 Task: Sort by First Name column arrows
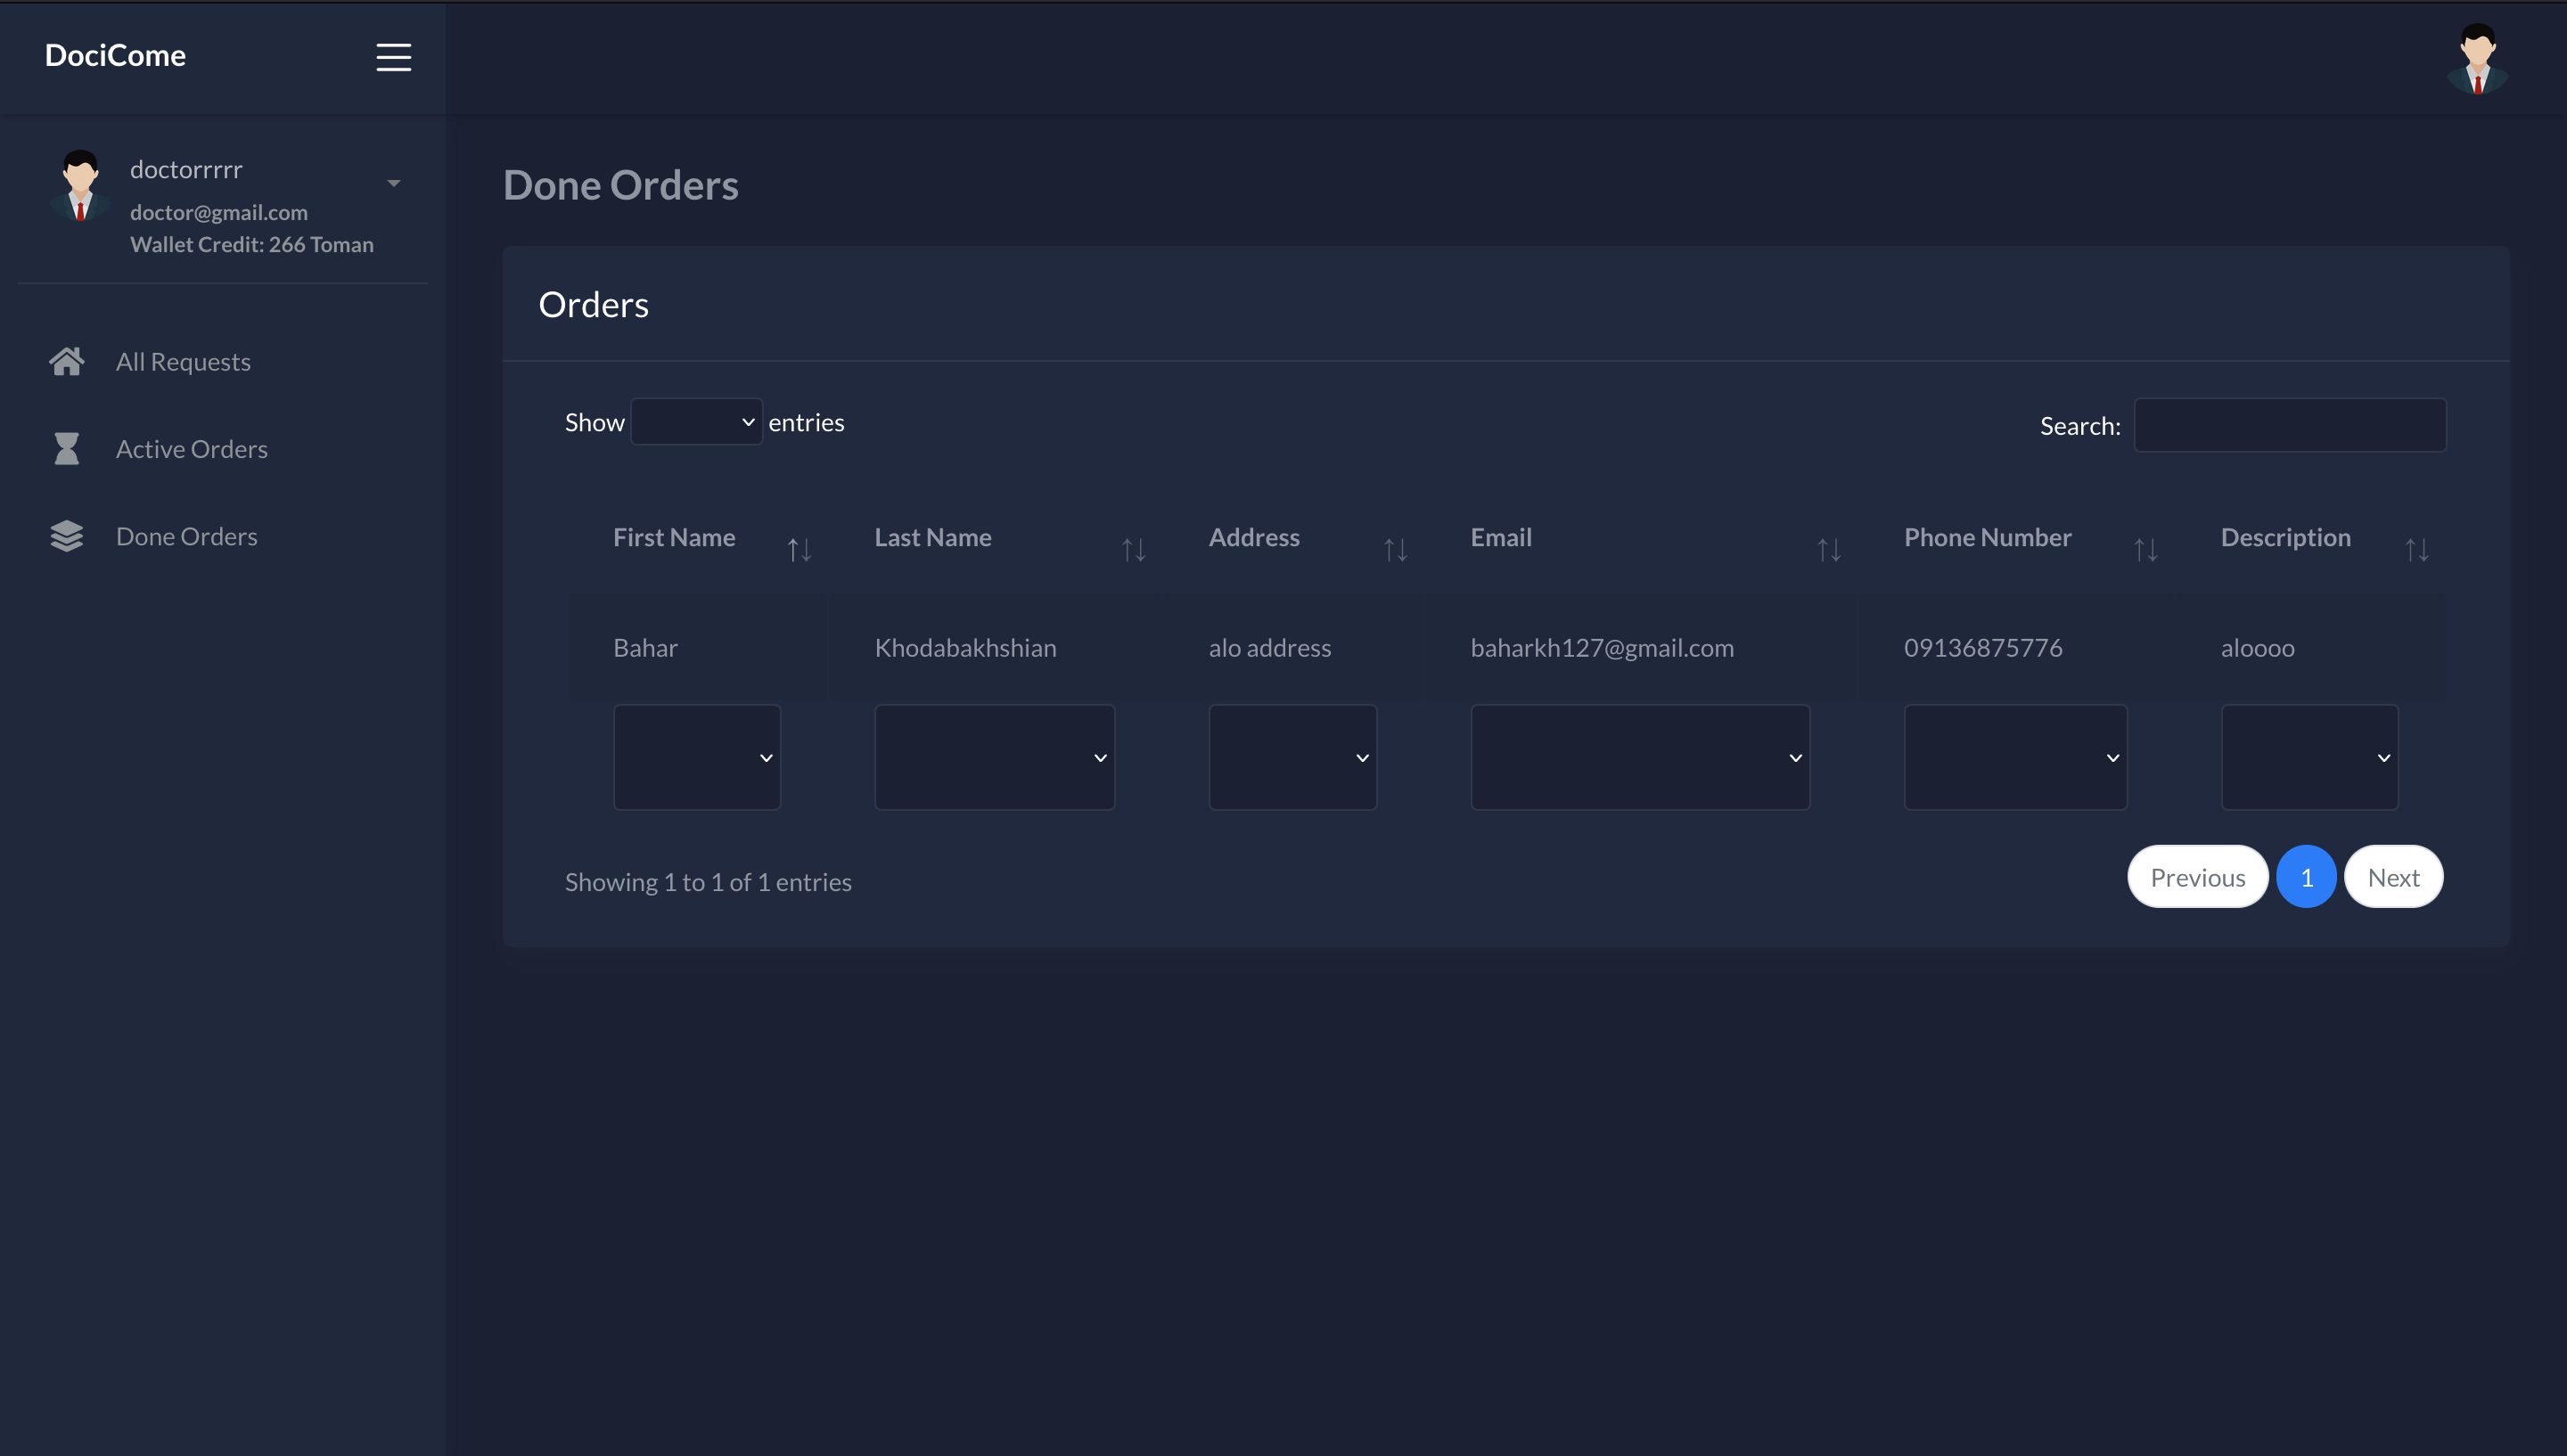pyautogui.click(x=798, y=549)
